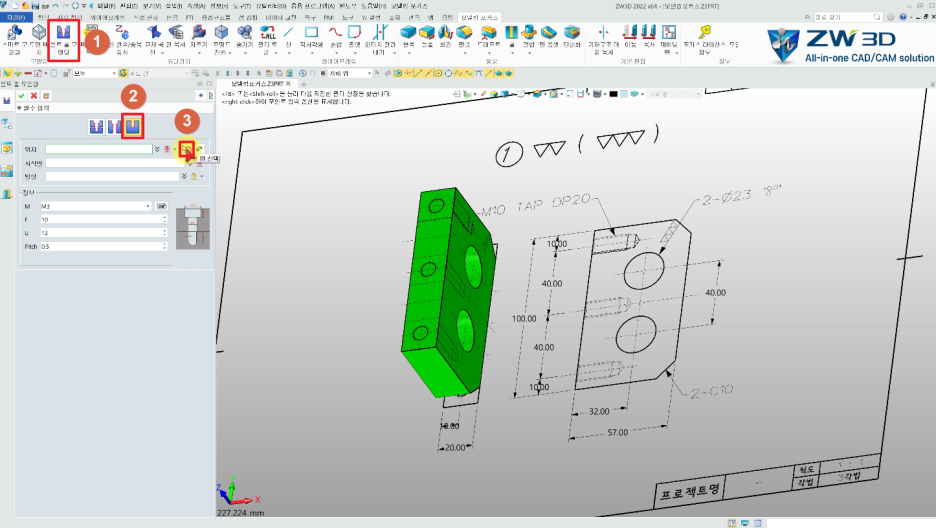
Task: Click the wireframe cube ribbon icon
Action: pyautogui.click(x=39, y=33)
